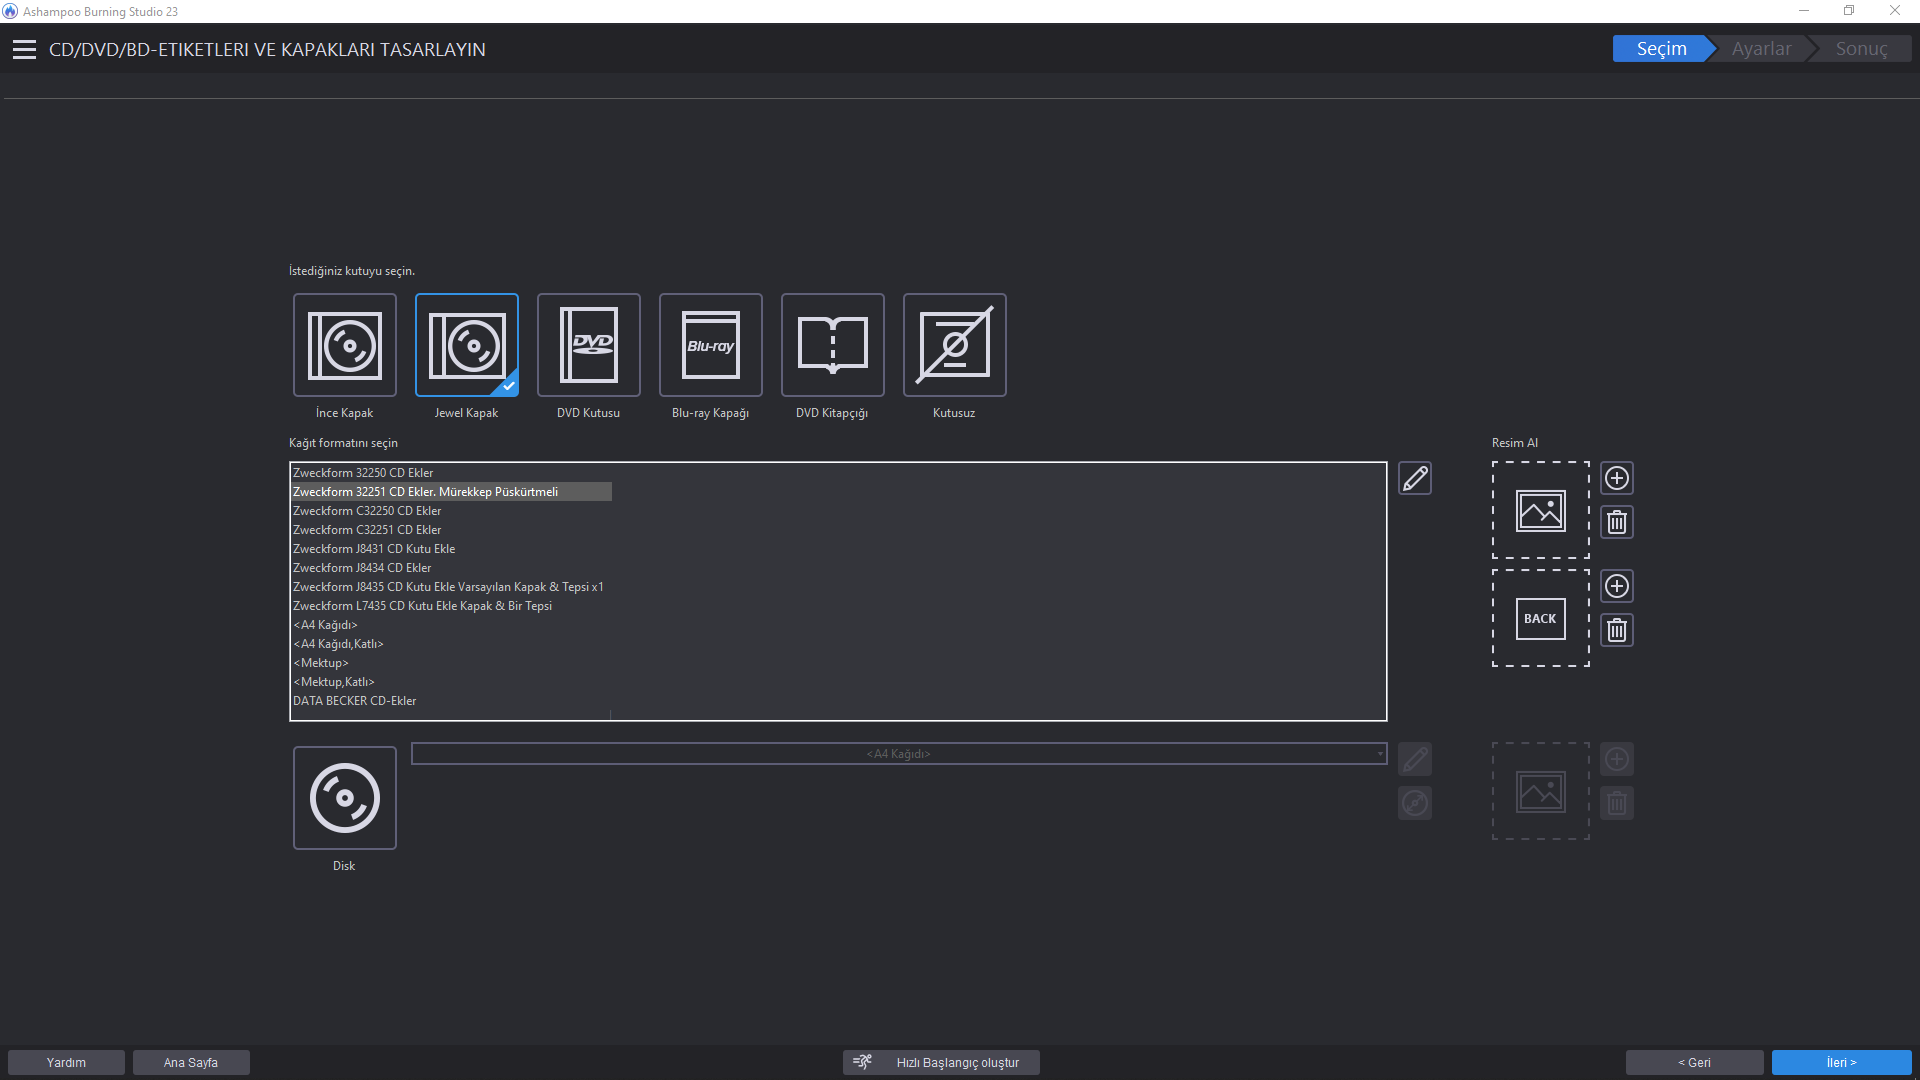Viewport: 1920px width, 1080px height.
Task: Choose the DVD Kutusu case icon
Action: tap(589, 345)
